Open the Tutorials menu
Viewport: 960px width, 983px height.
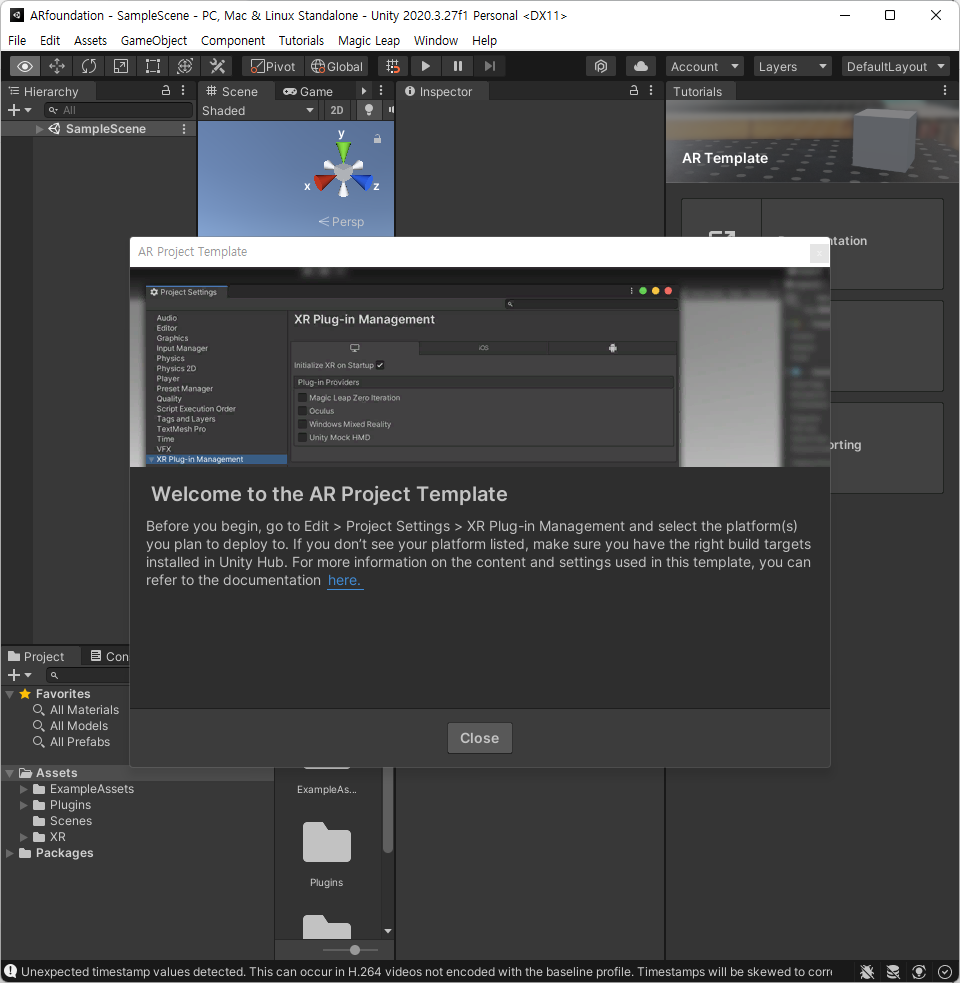(301, 41)
